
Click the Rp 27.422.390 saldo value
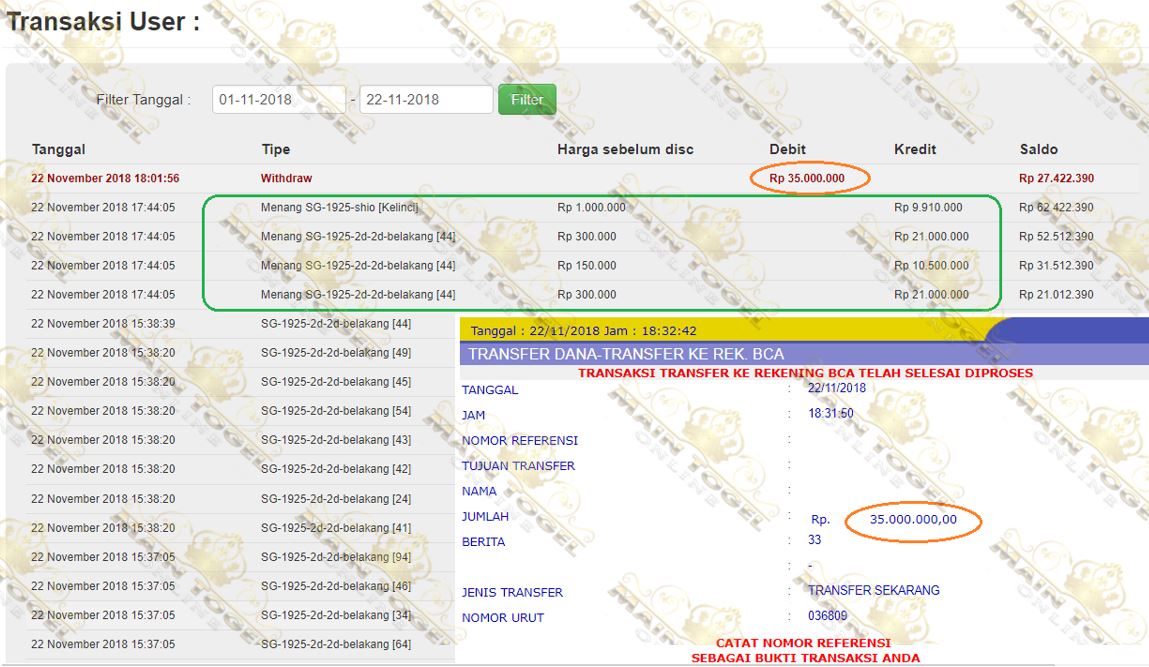pyautogui.click(x=1056, y=178)
